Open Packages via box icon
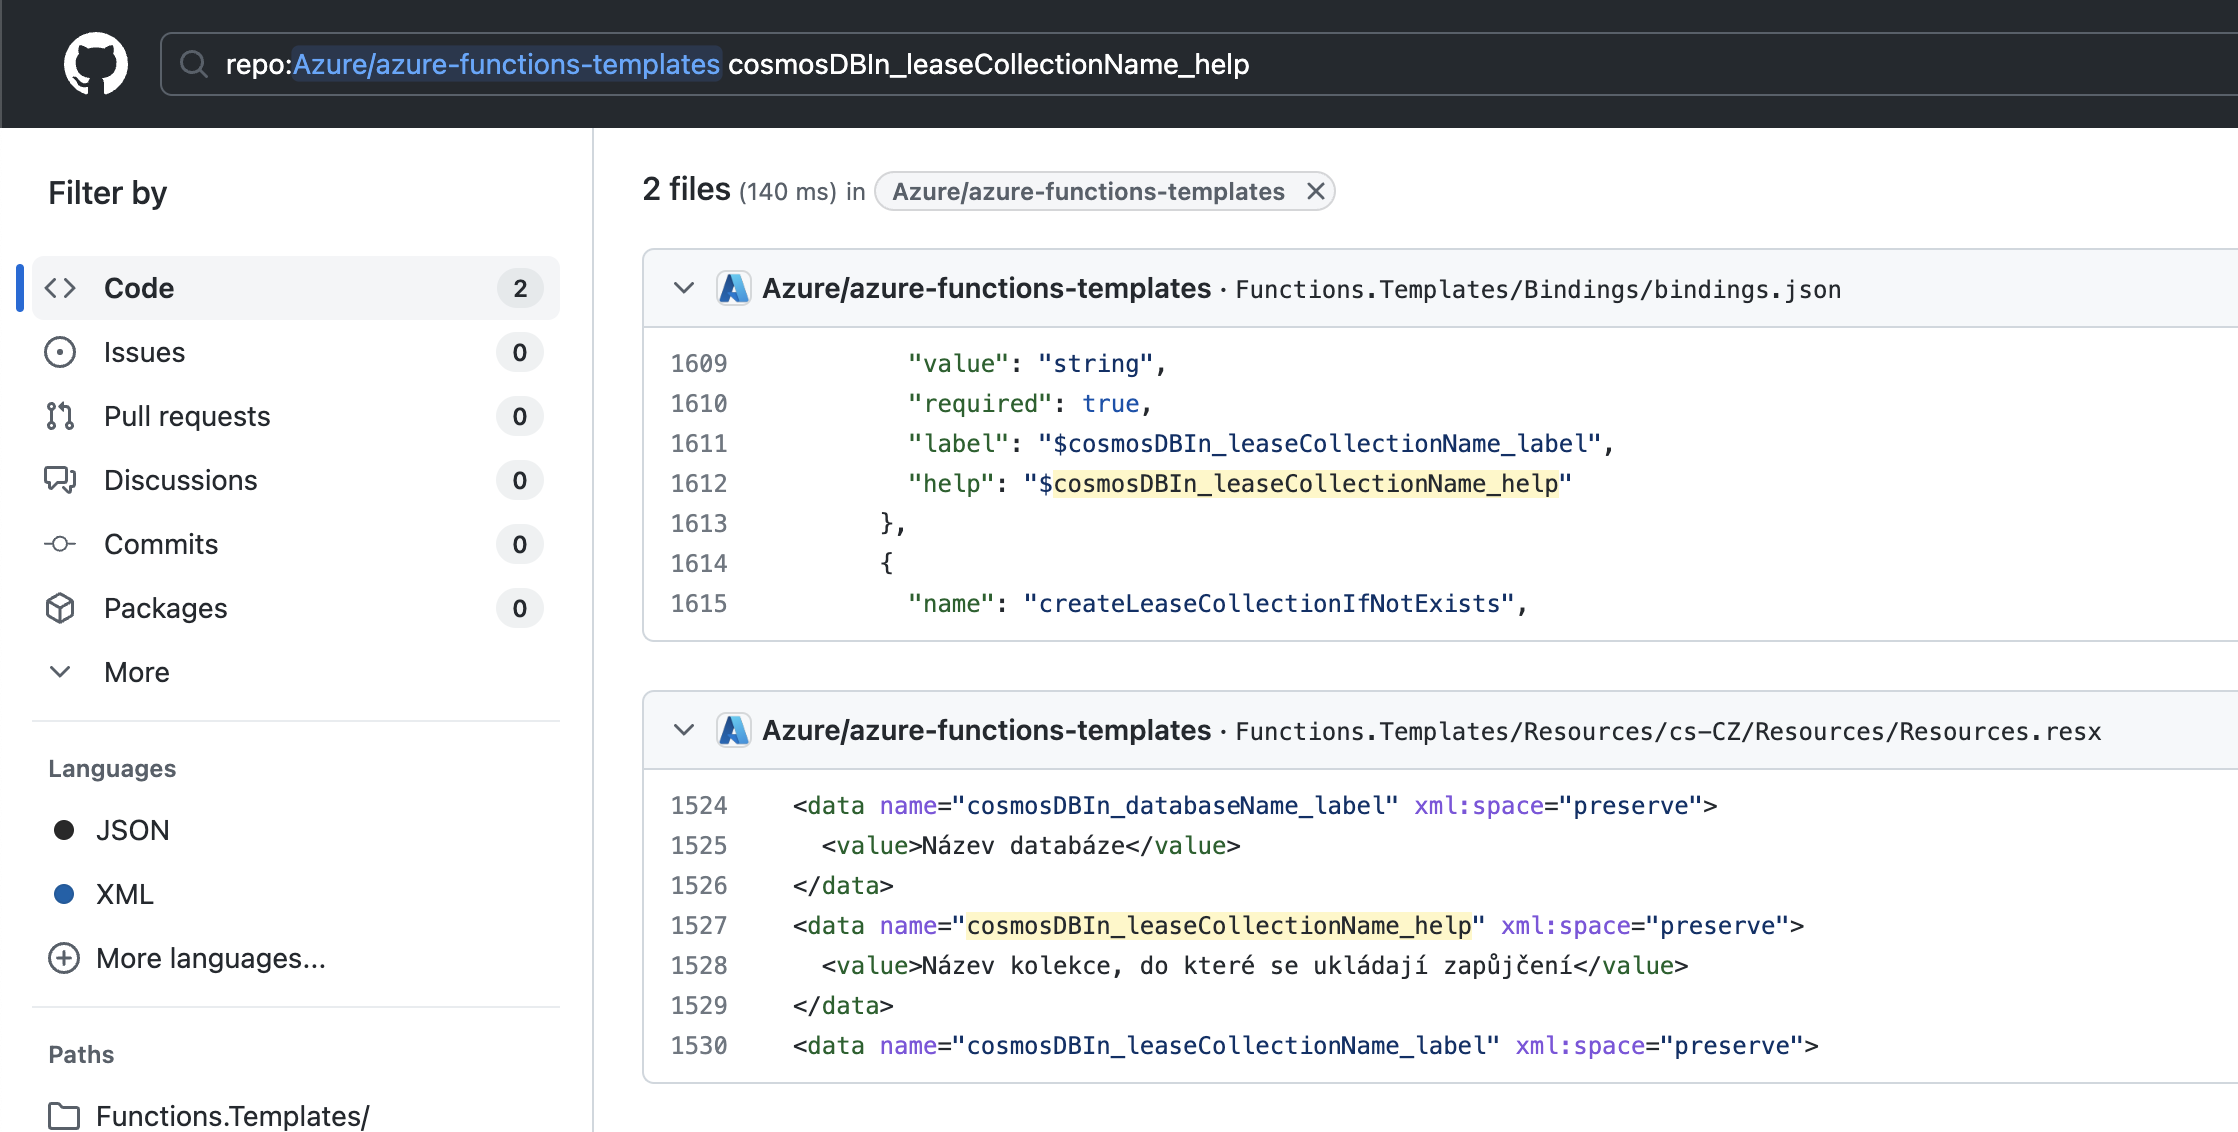The height and width of the screenshot is (1132, 2238). (60, 608)
